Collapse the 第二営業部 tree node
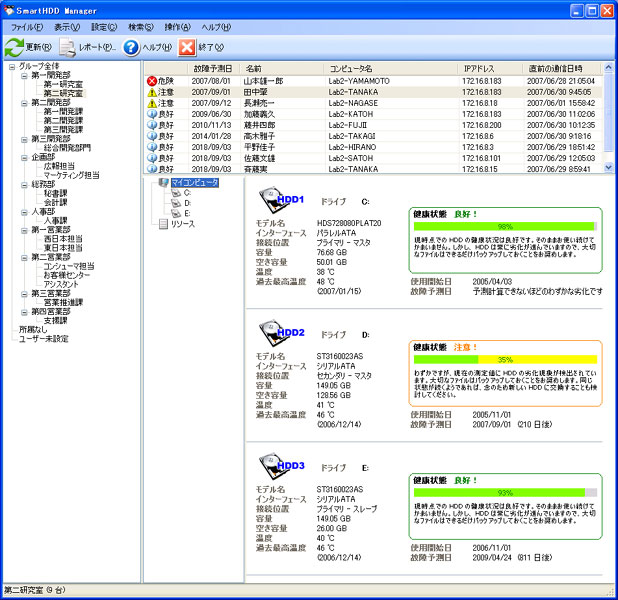Image resolution: width=618 pixels, height=600 pixels. coord(24,257)
